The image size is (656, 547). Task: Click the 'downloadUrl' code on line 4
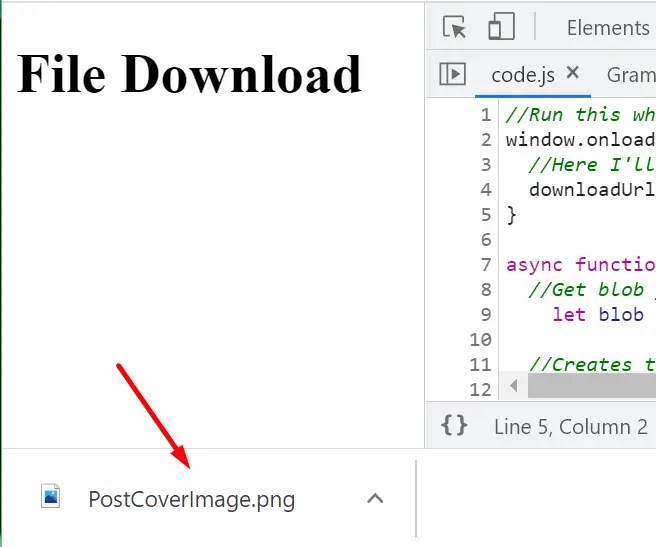[x=592, y=190]
